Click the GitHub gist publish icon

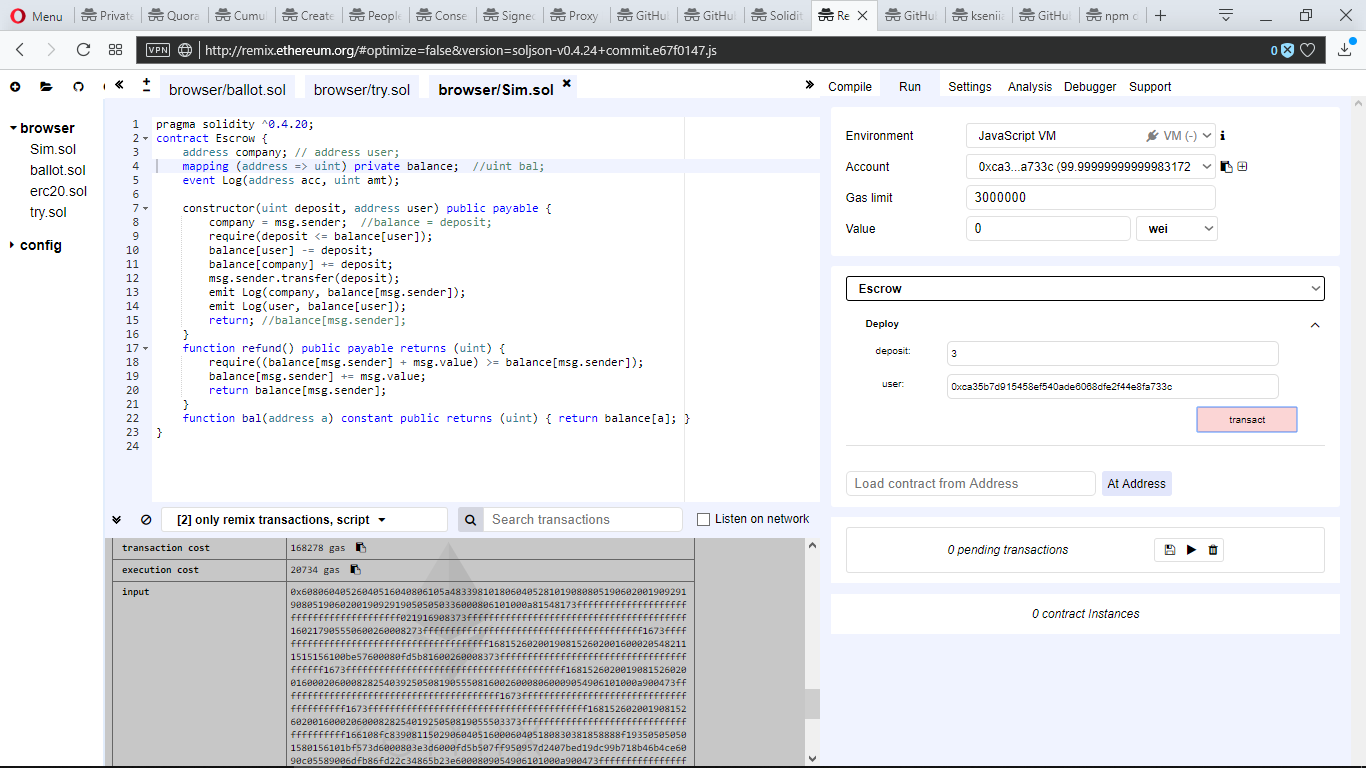pos(78,87)
